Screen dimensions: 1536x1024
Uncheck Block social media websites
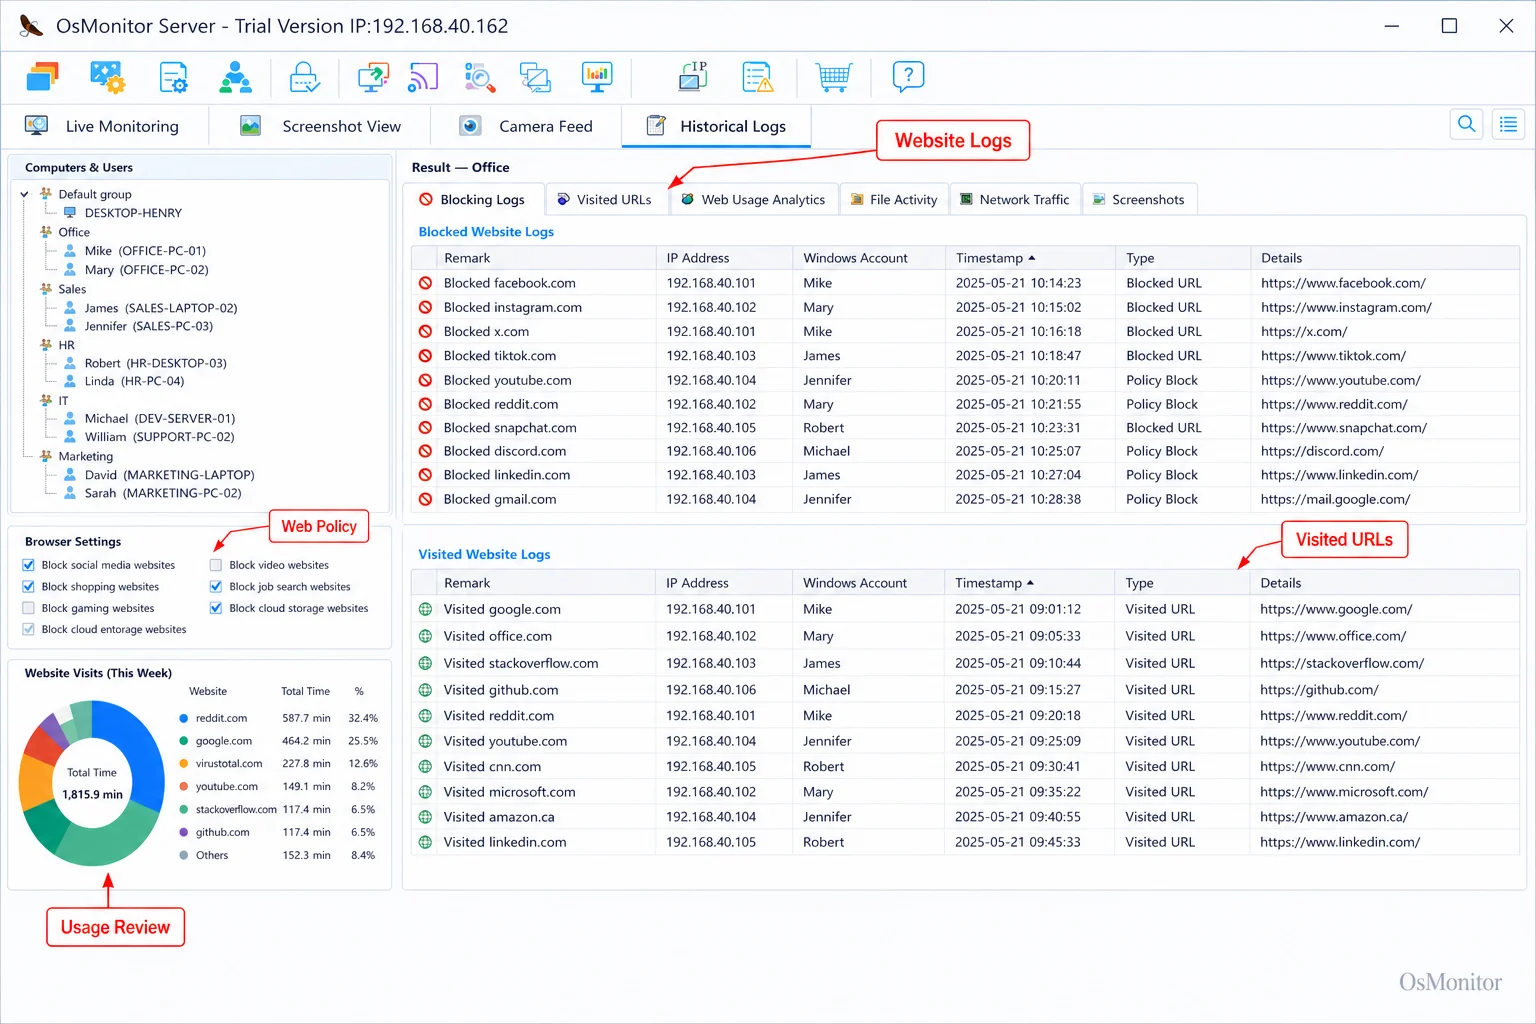(29, 565)
